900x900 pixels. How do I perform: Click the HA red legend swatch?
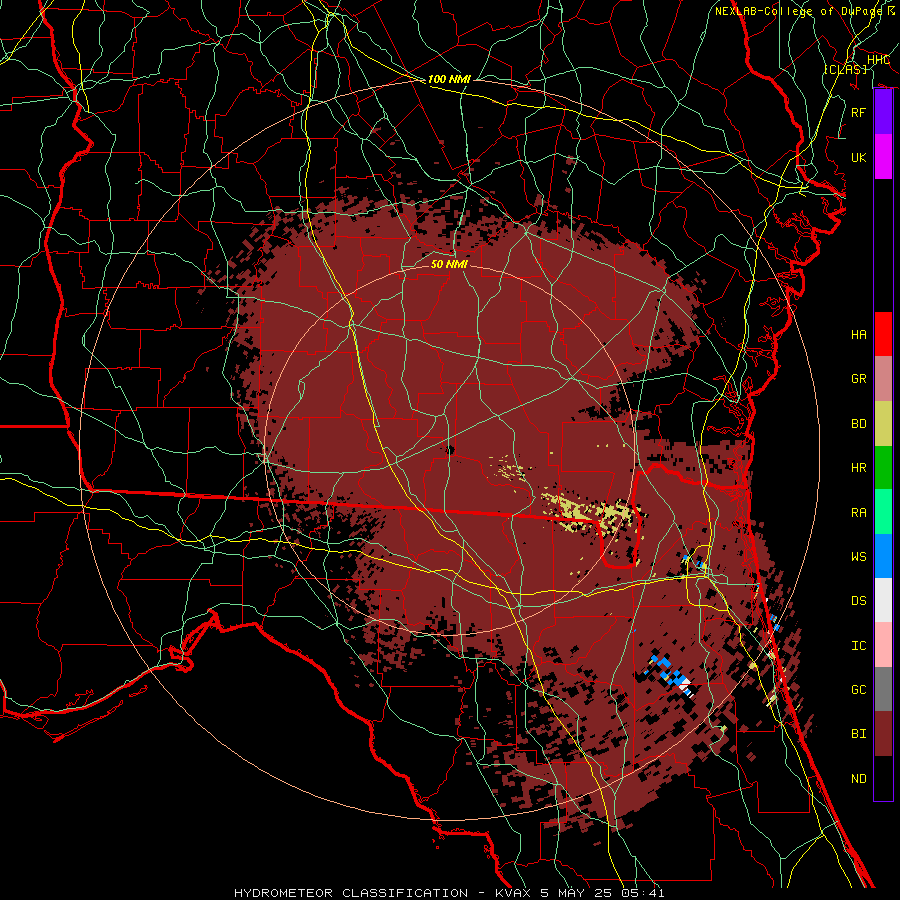click(x=883, y=334)
